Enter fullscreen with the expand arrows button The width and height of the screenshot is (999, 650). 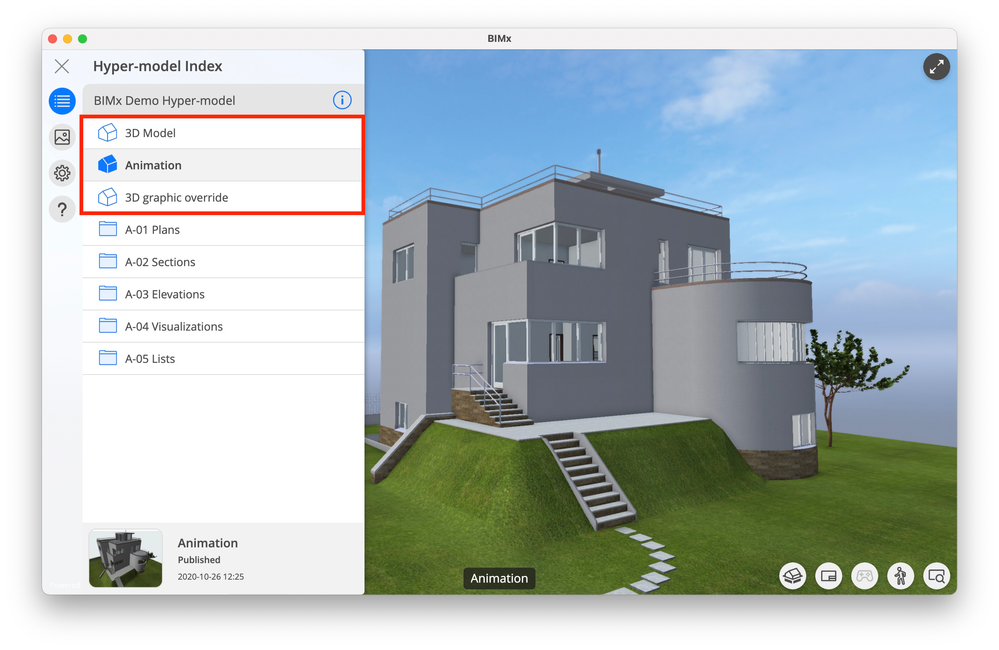click(x=937, y=67)
